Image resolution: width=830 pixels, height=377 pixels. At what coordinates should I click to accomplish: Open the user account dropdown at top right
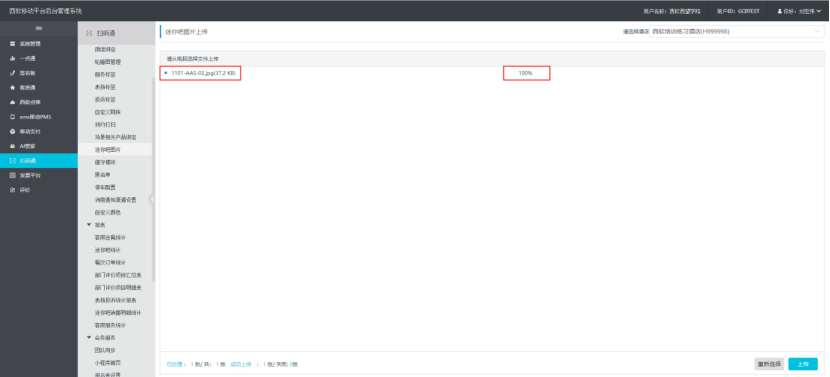[x=799, y=11]
